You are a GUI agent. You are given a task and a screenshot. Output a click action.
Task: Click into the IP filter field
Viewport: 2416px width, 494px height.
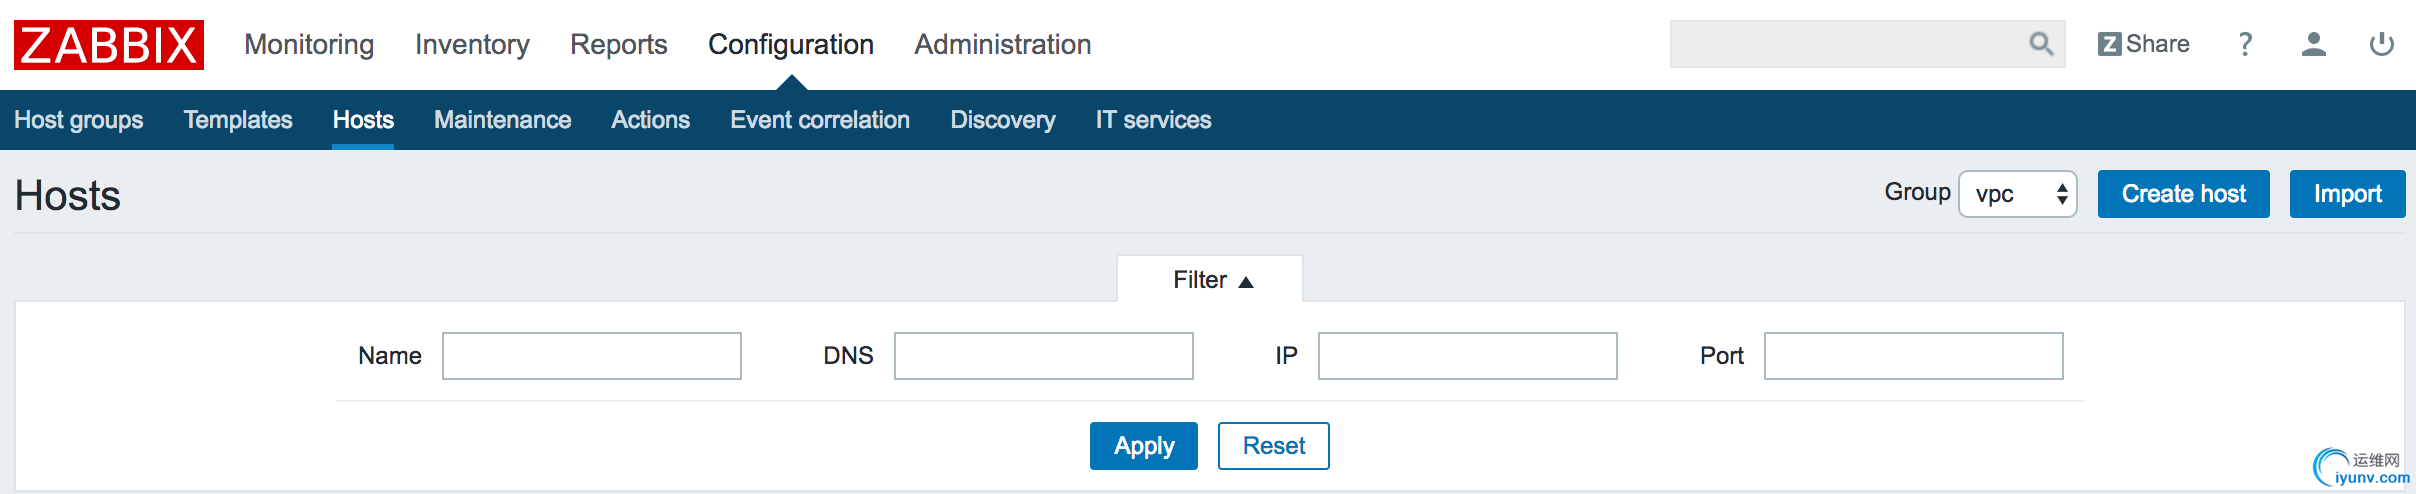(1467, 356)
